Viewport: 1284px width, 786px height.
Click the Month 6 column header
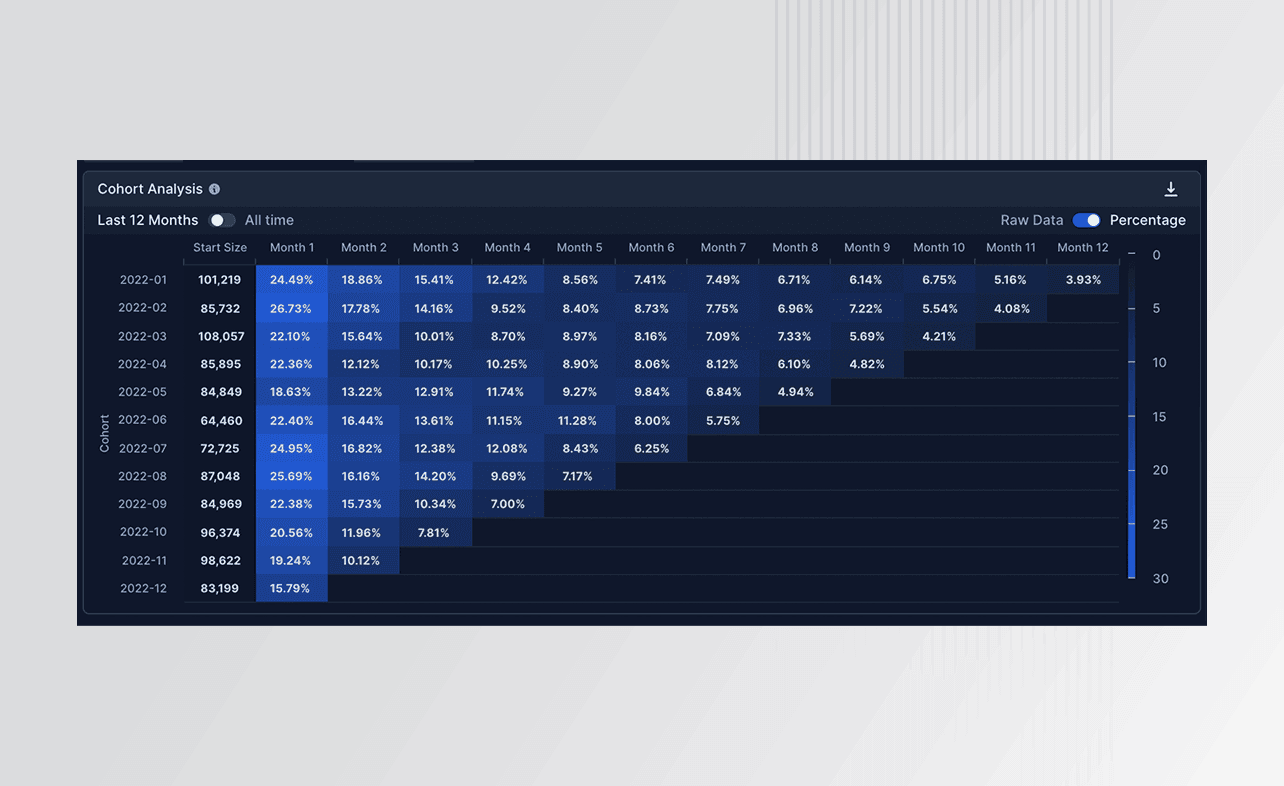[x=651, y=247]
